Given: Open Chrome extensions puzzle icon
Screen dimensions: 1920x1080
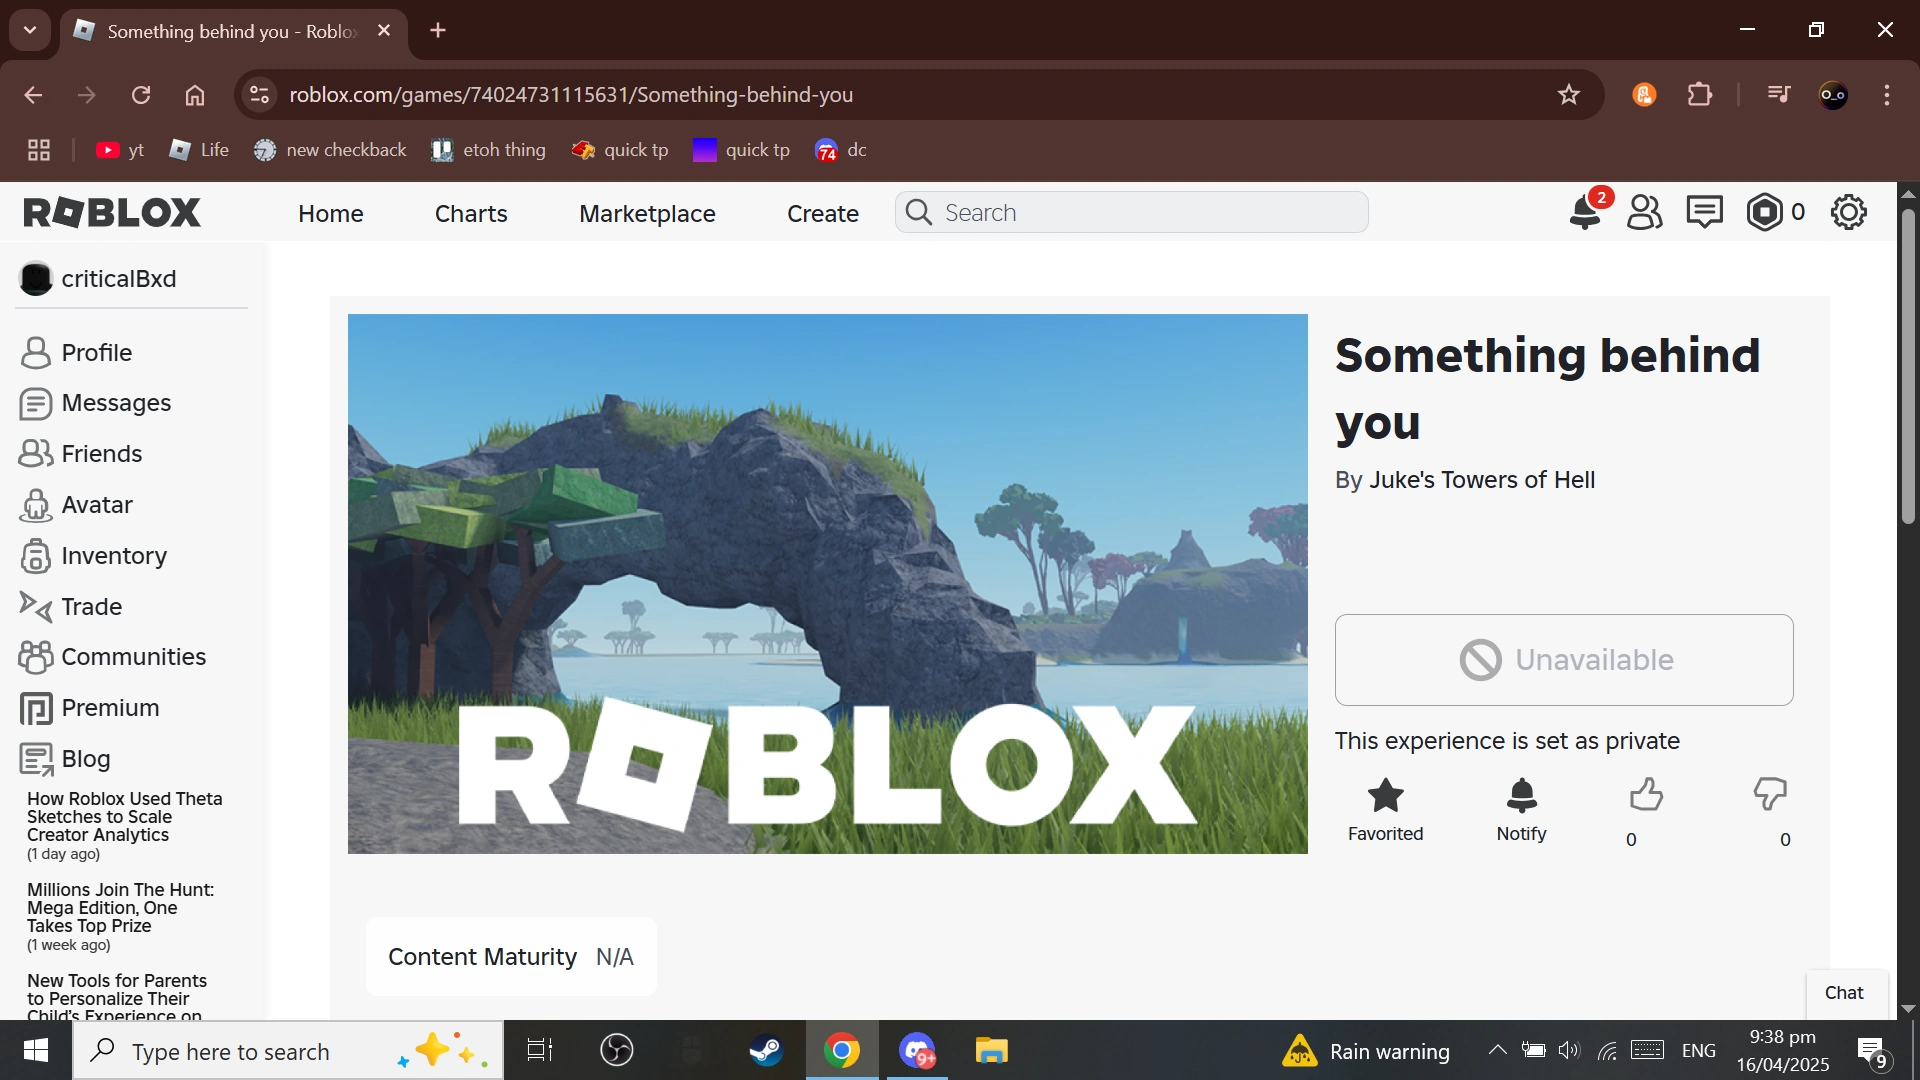Looking at the screenshot, I should point(1700,95).
